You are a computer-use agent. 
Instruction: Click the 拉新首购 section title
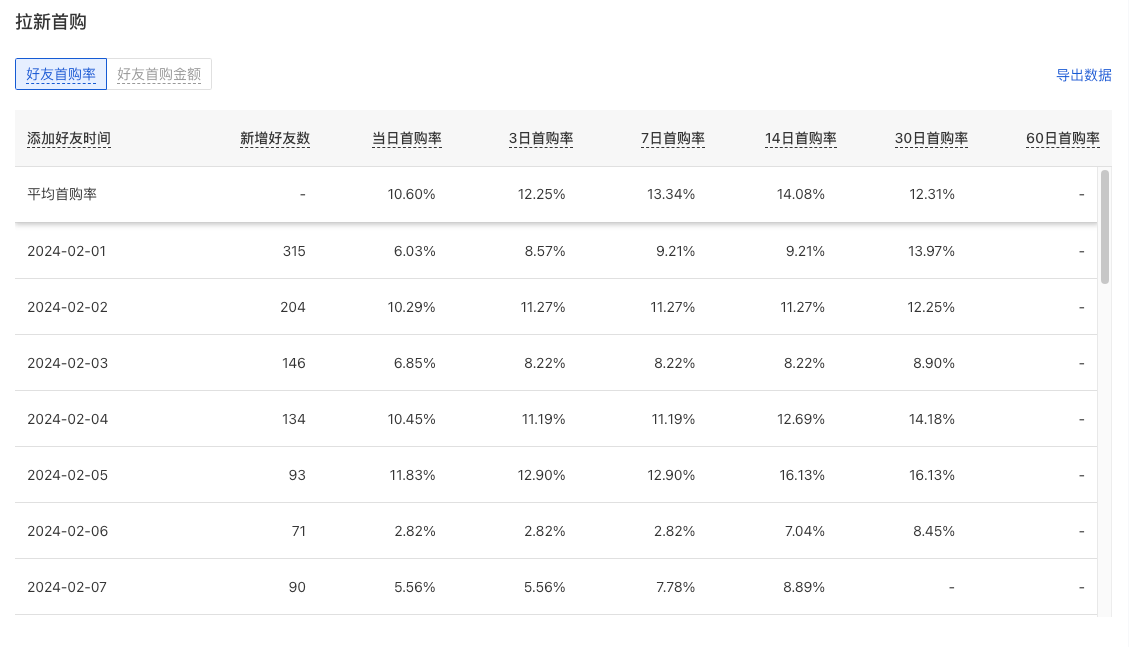[x=51, y=22]
